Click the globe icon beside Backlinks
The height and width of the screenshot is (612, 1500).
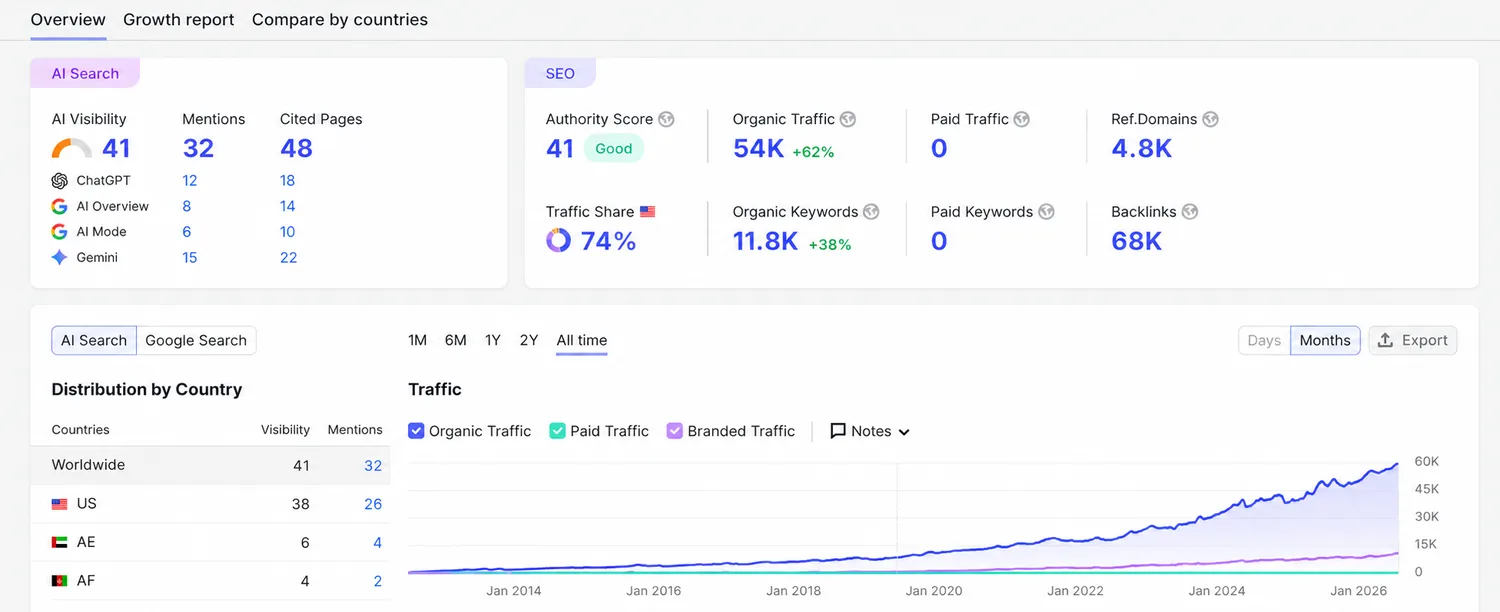click(1189, 212)
